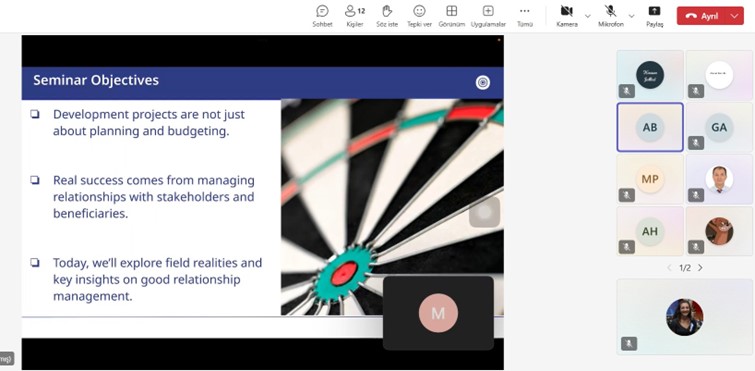Open Tepki ver reactions
This screenshot has width=755, height=371.
419,16
